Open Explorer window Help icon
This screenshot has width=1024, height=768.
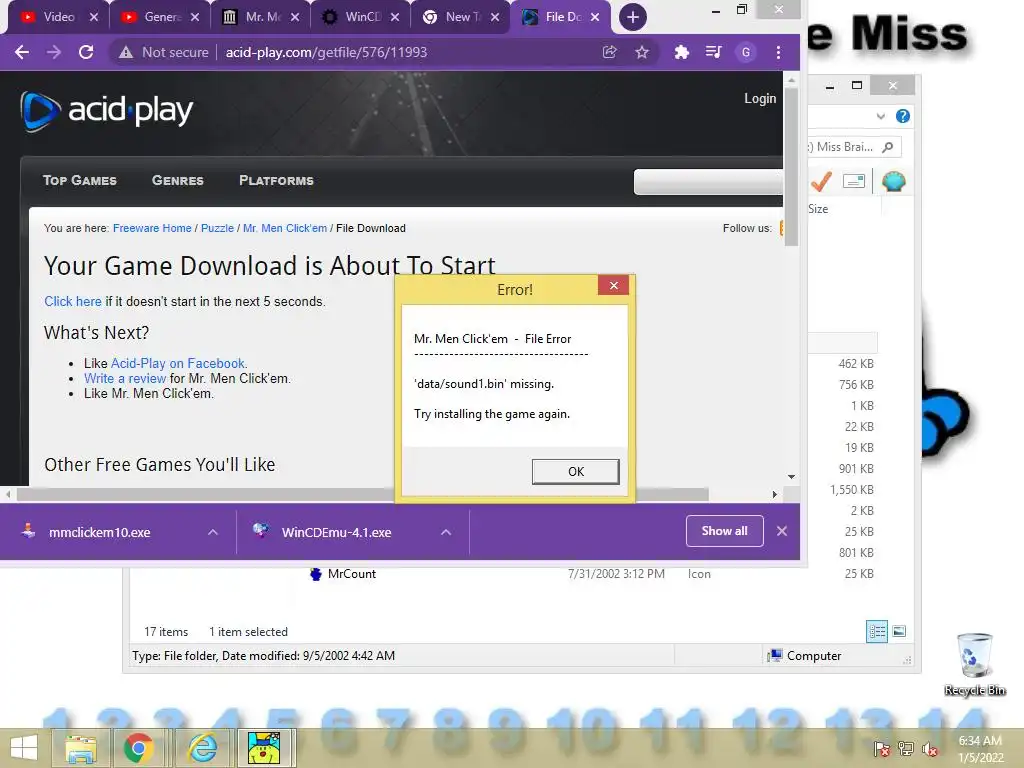pos(903,116)
